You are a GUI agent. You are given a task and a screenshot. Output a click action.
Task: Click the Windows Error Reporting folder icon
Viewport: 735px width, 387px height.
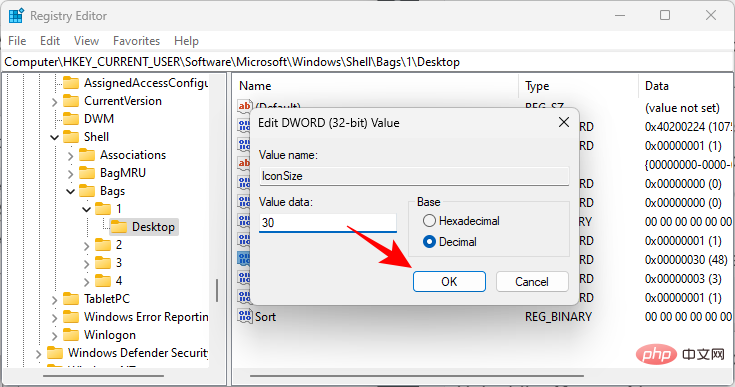click(71, 317)
